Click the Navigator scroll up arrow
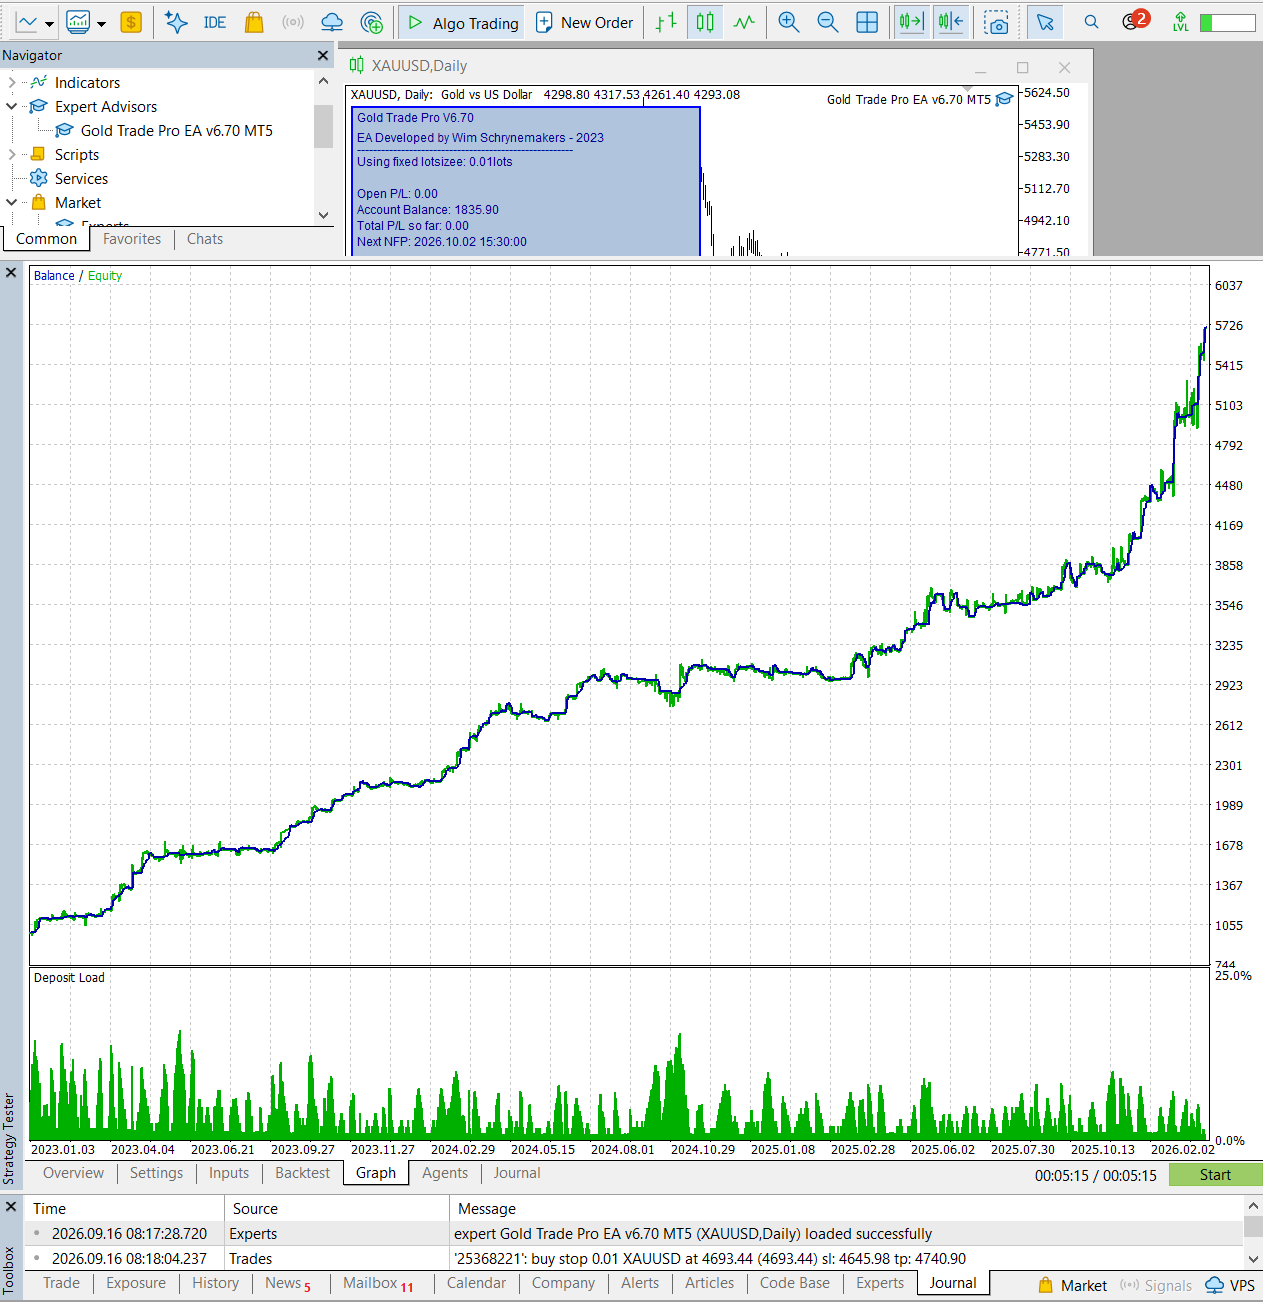Image resolution: width=1263 pixels, height=1302 pixels. click(x=323, y=81)
